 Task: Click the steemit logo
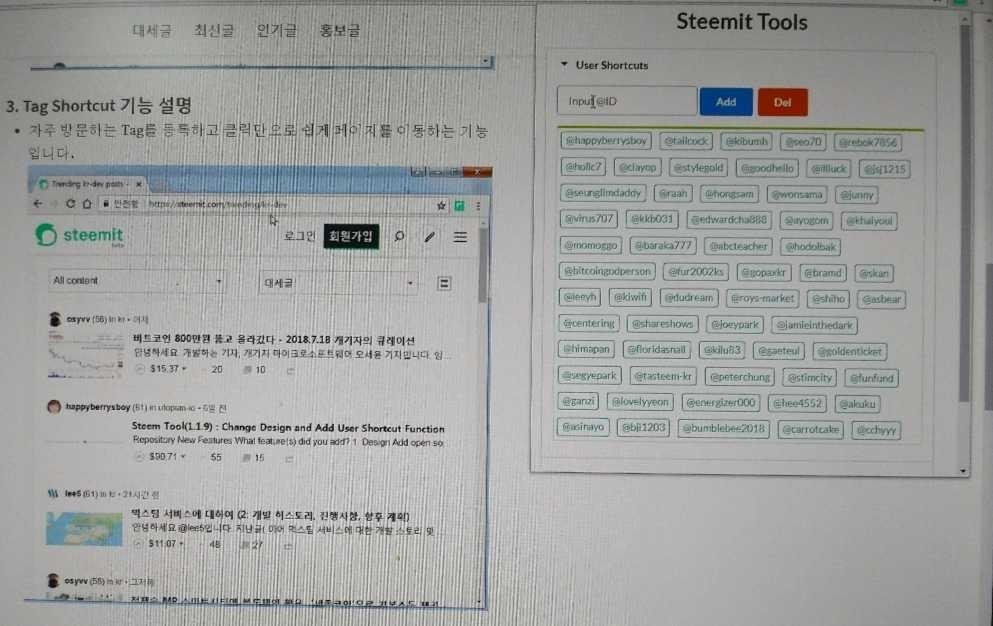(x=80, y=235)
